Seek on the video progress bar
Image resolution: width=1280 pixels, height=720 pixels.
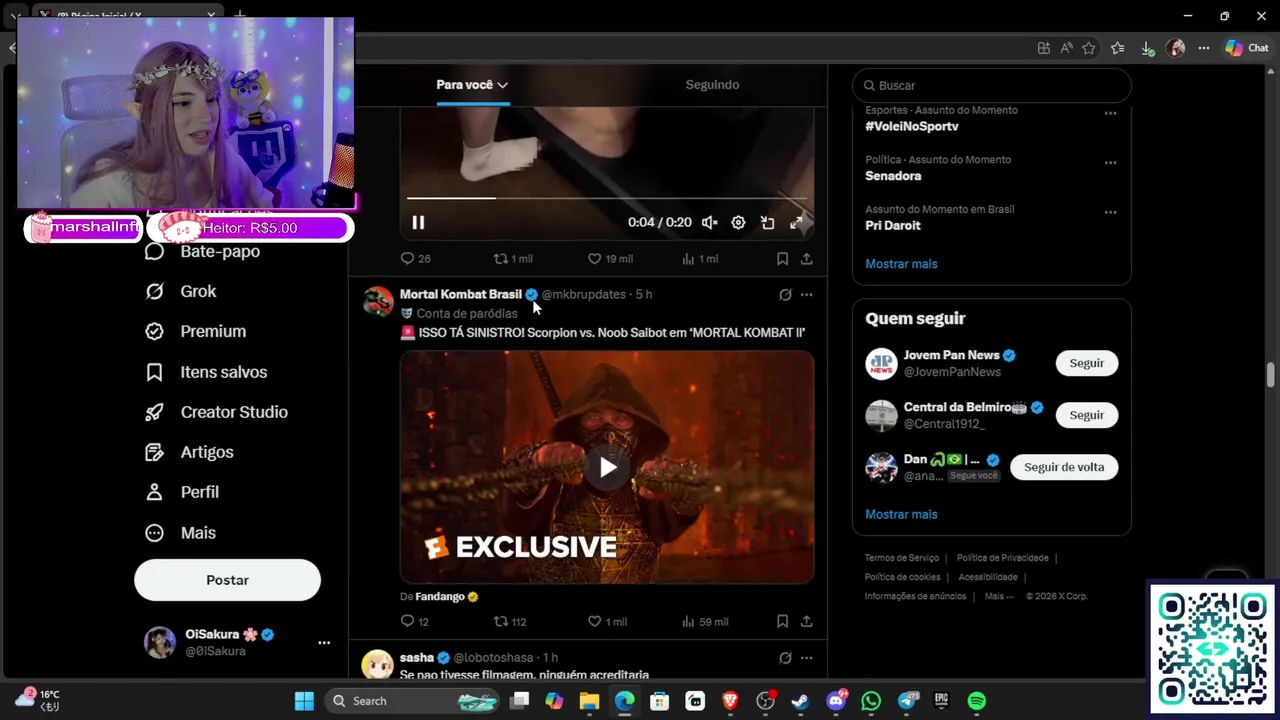[x=606, y=198]
